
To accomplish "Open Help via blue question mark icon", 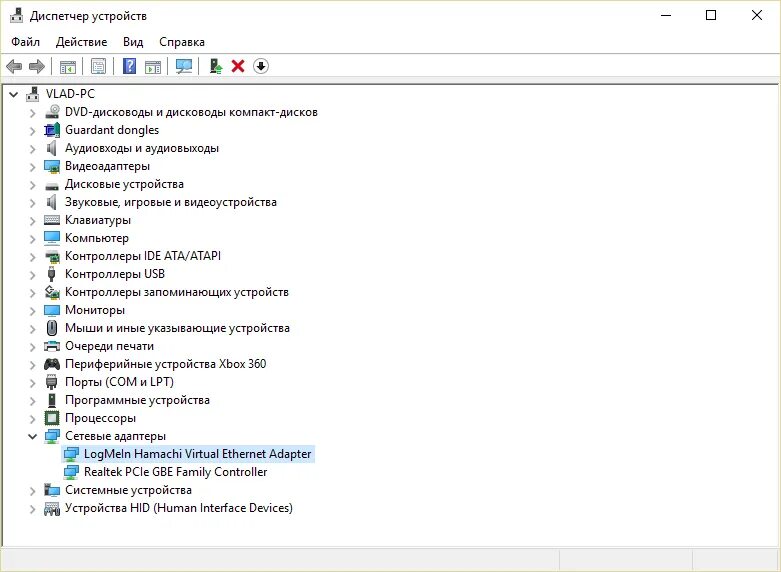I will tap(130, 66).
